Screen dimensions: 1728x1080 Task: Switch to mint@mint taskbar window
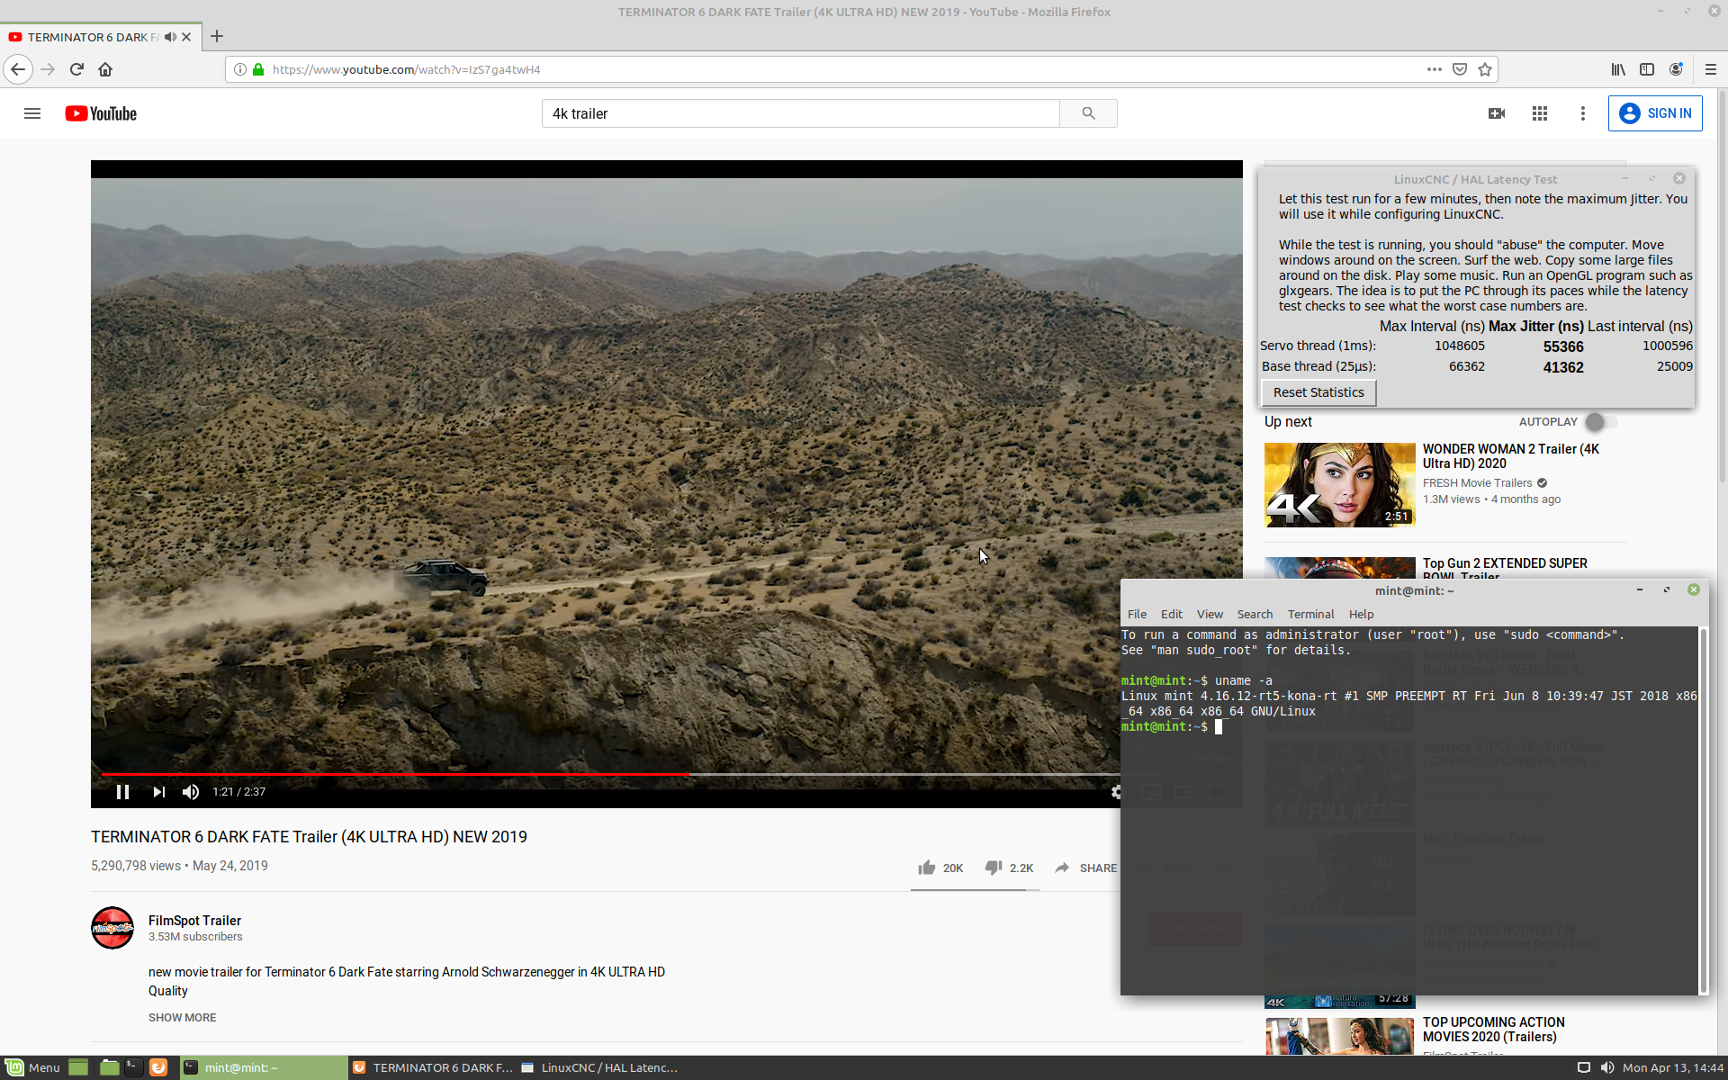[262, 1068]
